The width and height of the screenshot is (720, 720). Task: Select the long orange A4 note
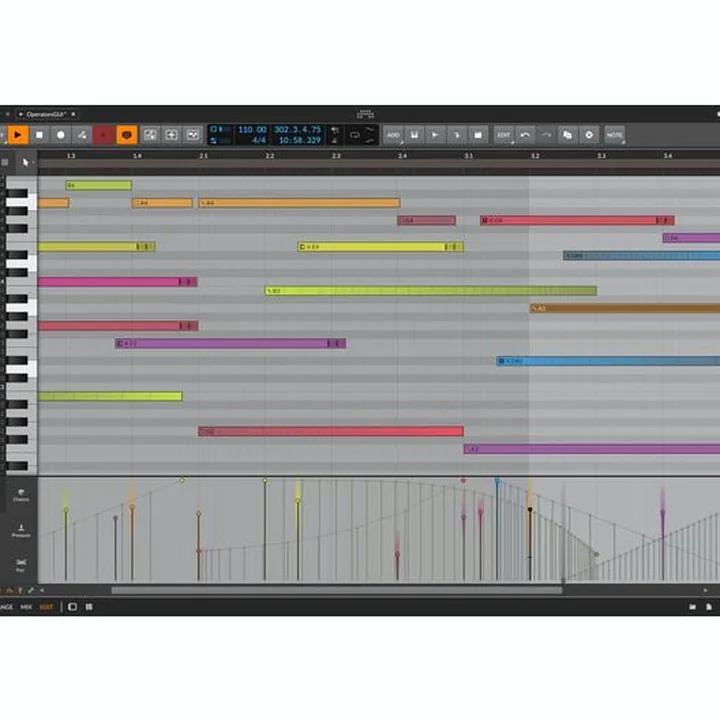pyautogui.click(x=299, y=202)
